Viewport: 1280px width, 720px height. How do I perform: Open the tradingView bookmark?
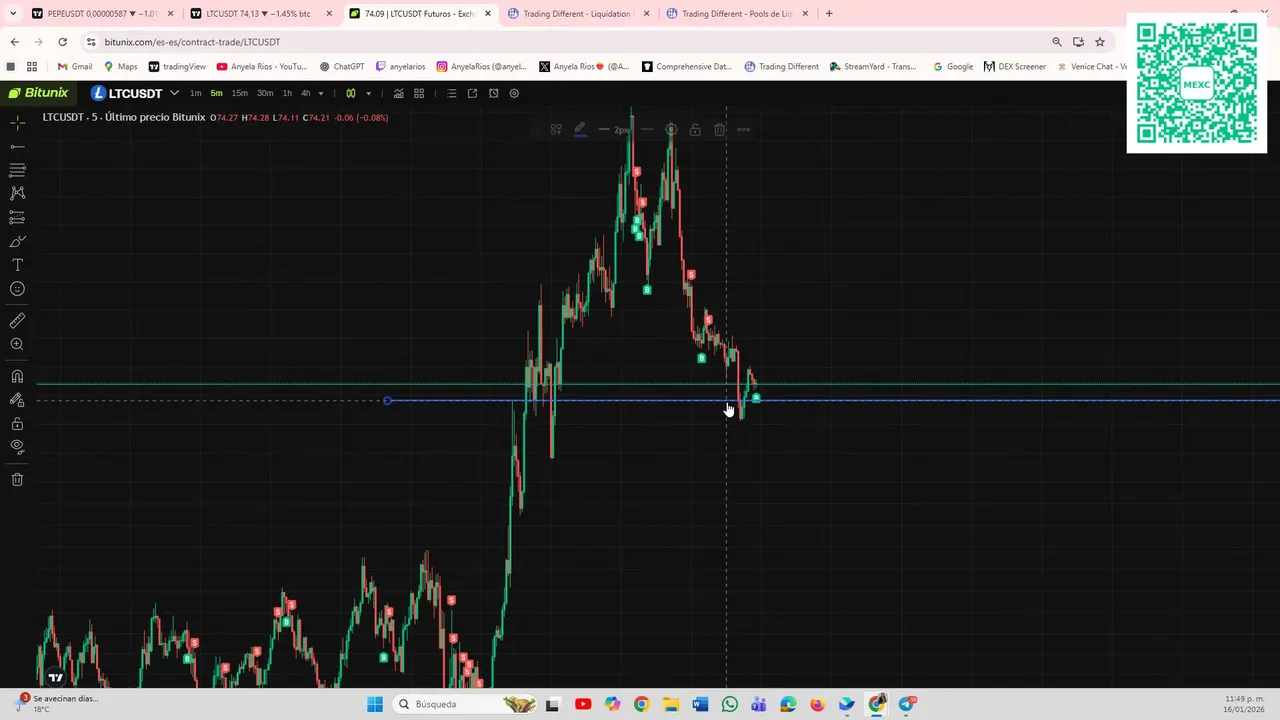pyautogui.click(x=177, y=67)
